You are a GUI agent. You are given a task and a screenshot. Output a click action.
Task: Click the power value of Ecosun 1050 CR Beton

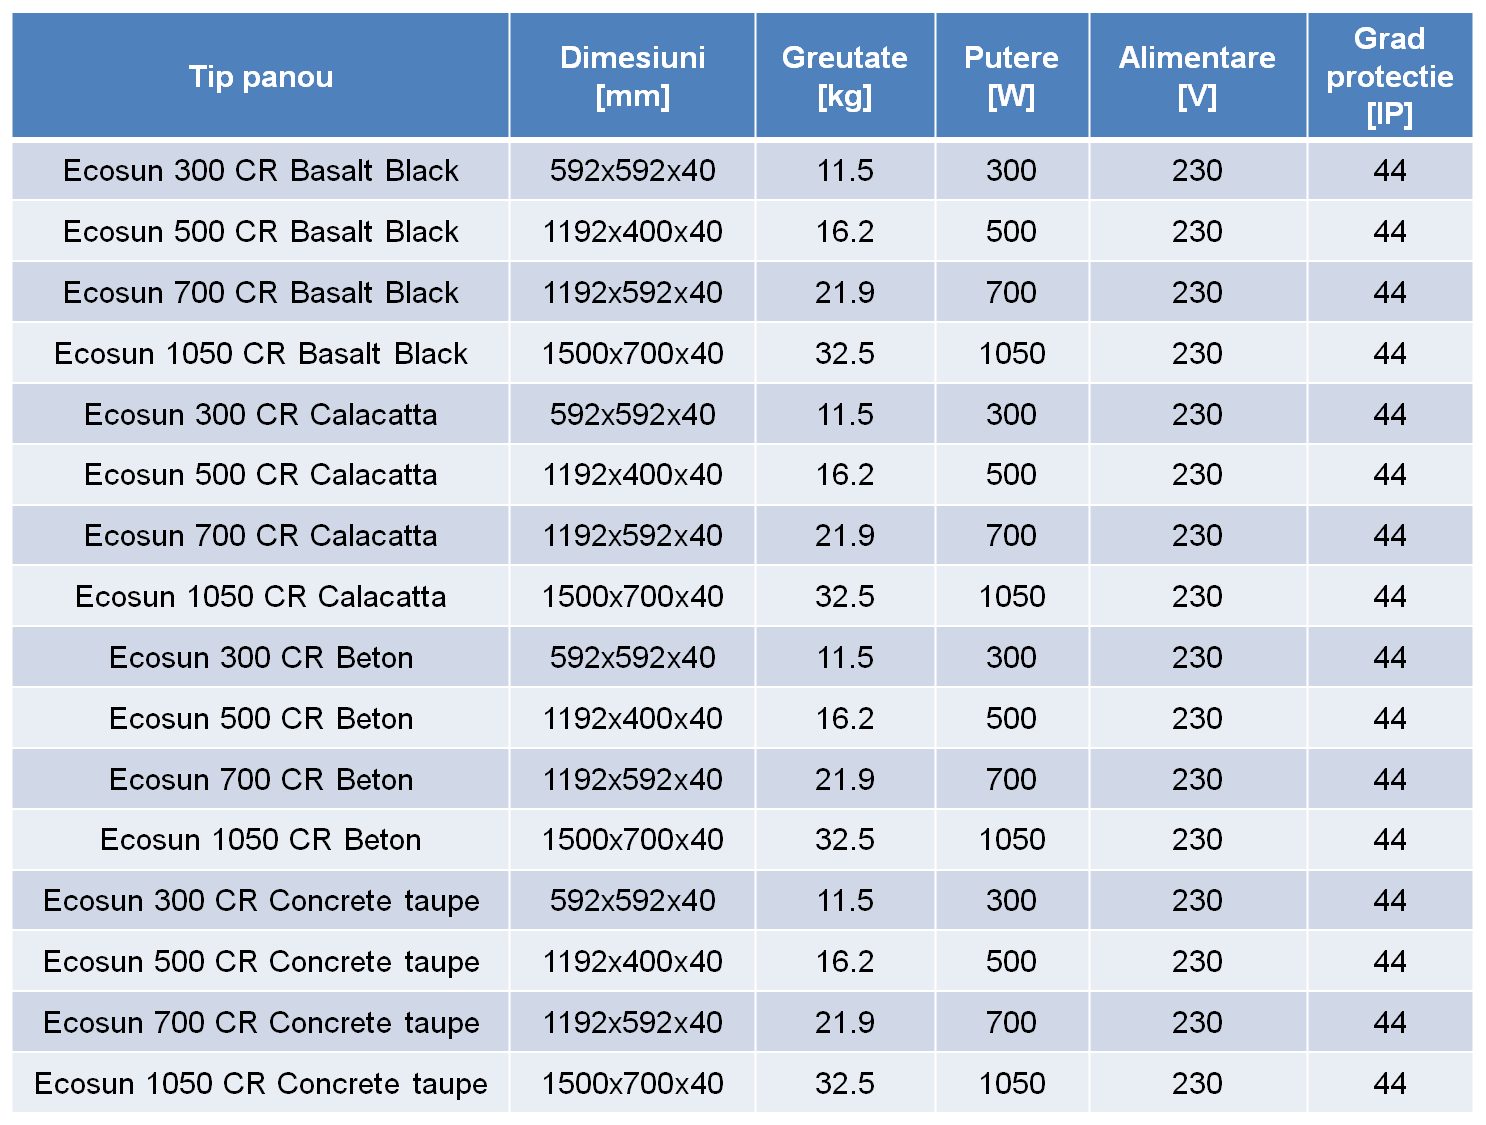(1011, 840)
